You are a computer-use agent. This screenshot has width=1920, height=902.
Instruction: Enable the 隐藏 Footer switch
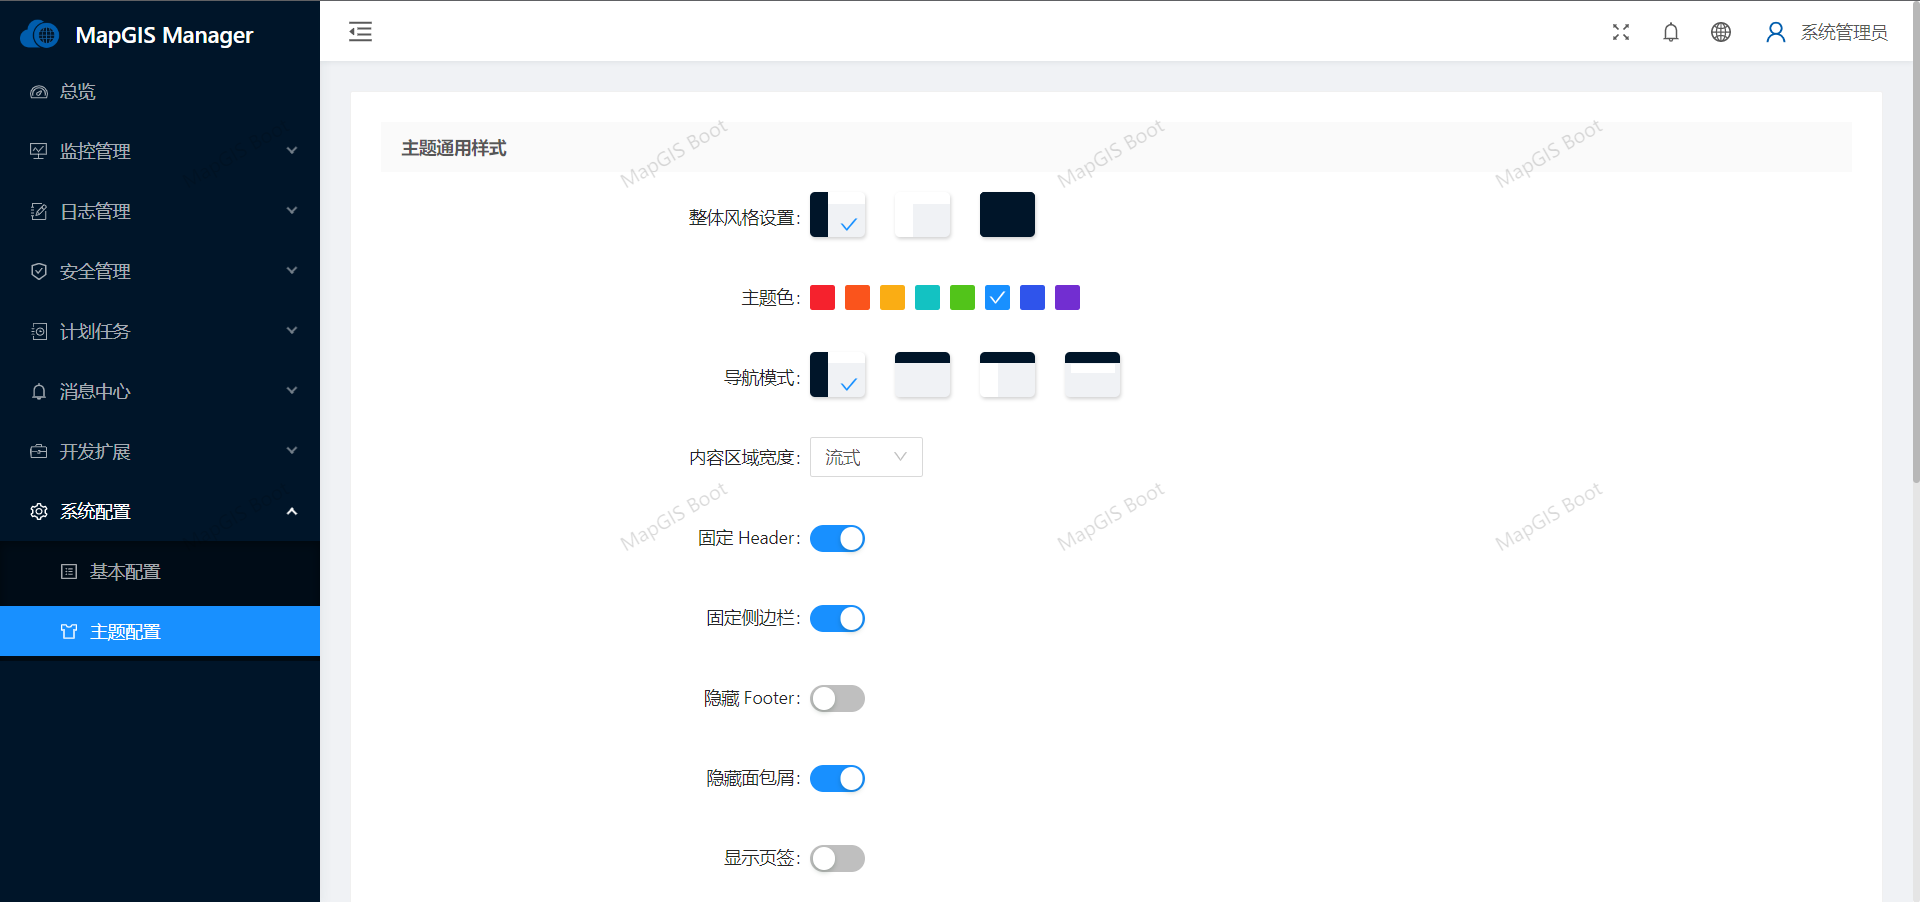coord(837,698)
